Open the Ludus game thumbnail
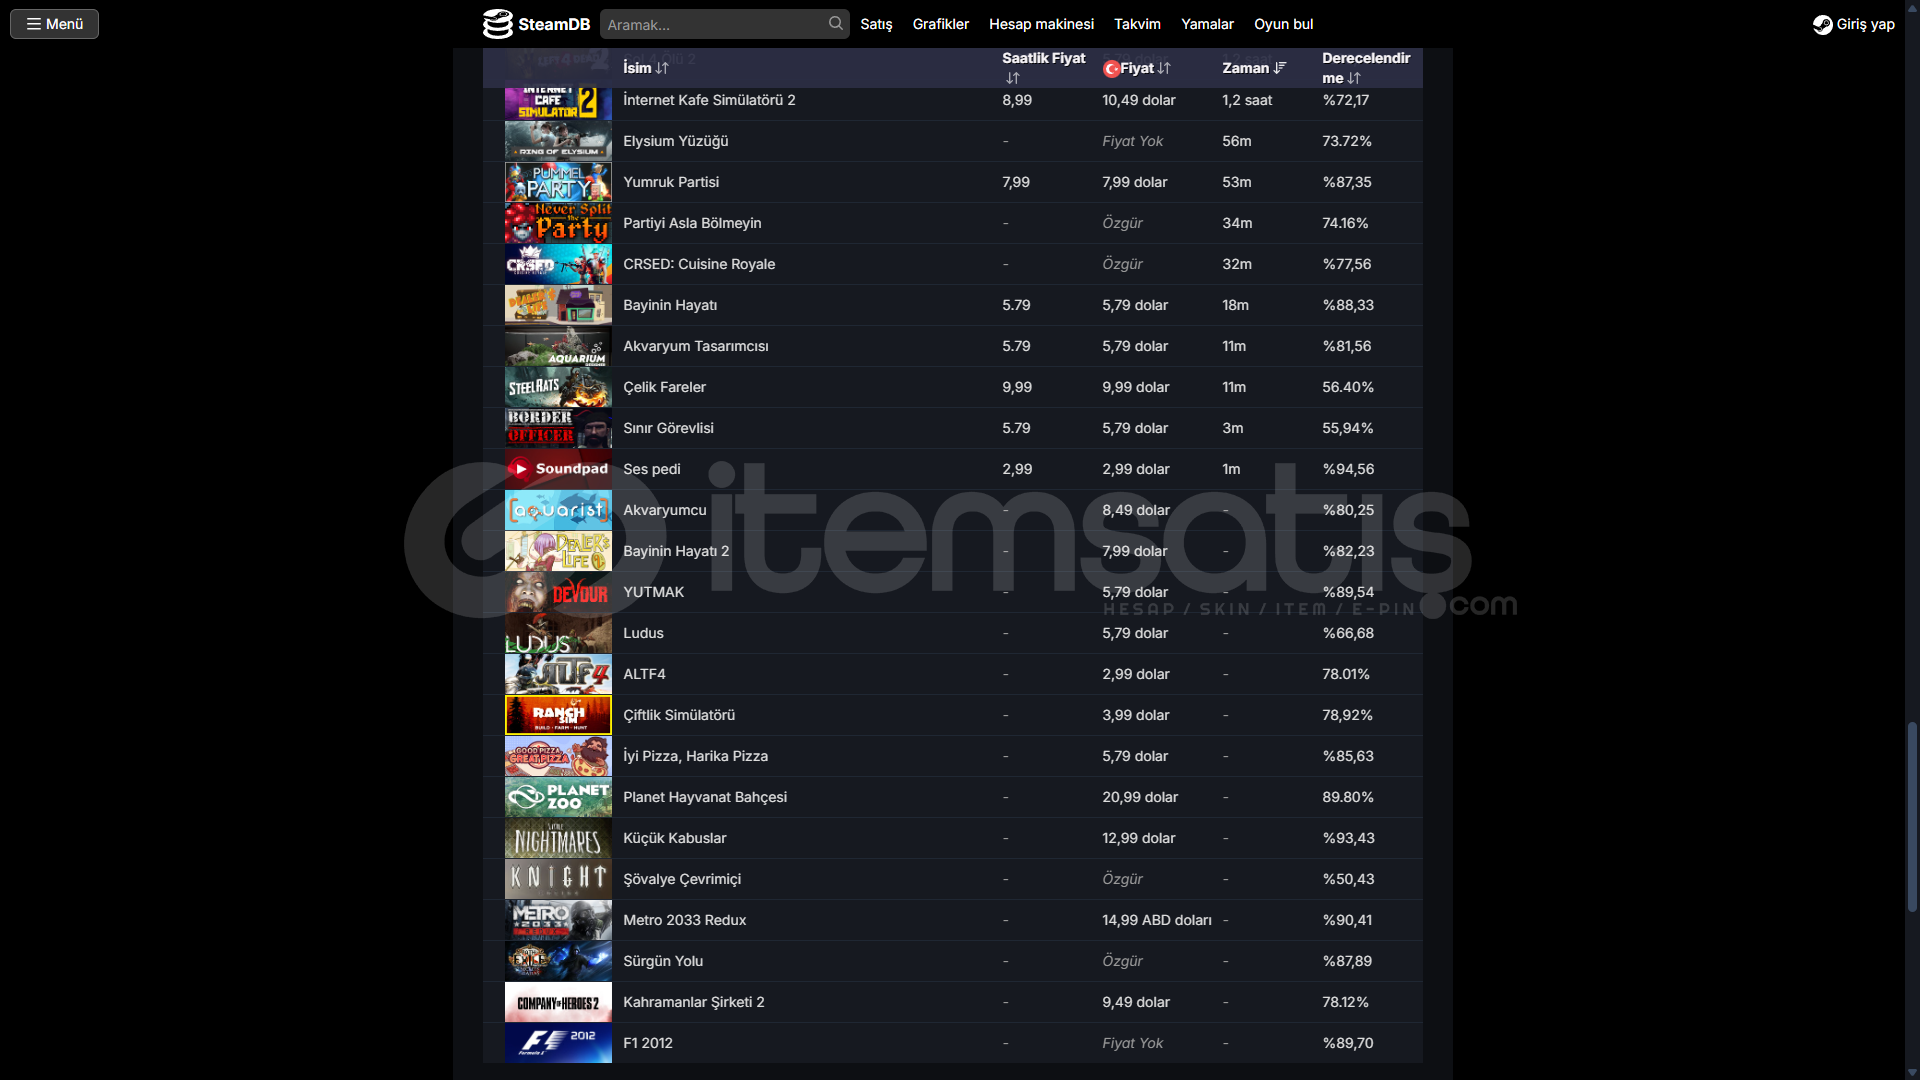 (558, 633)
